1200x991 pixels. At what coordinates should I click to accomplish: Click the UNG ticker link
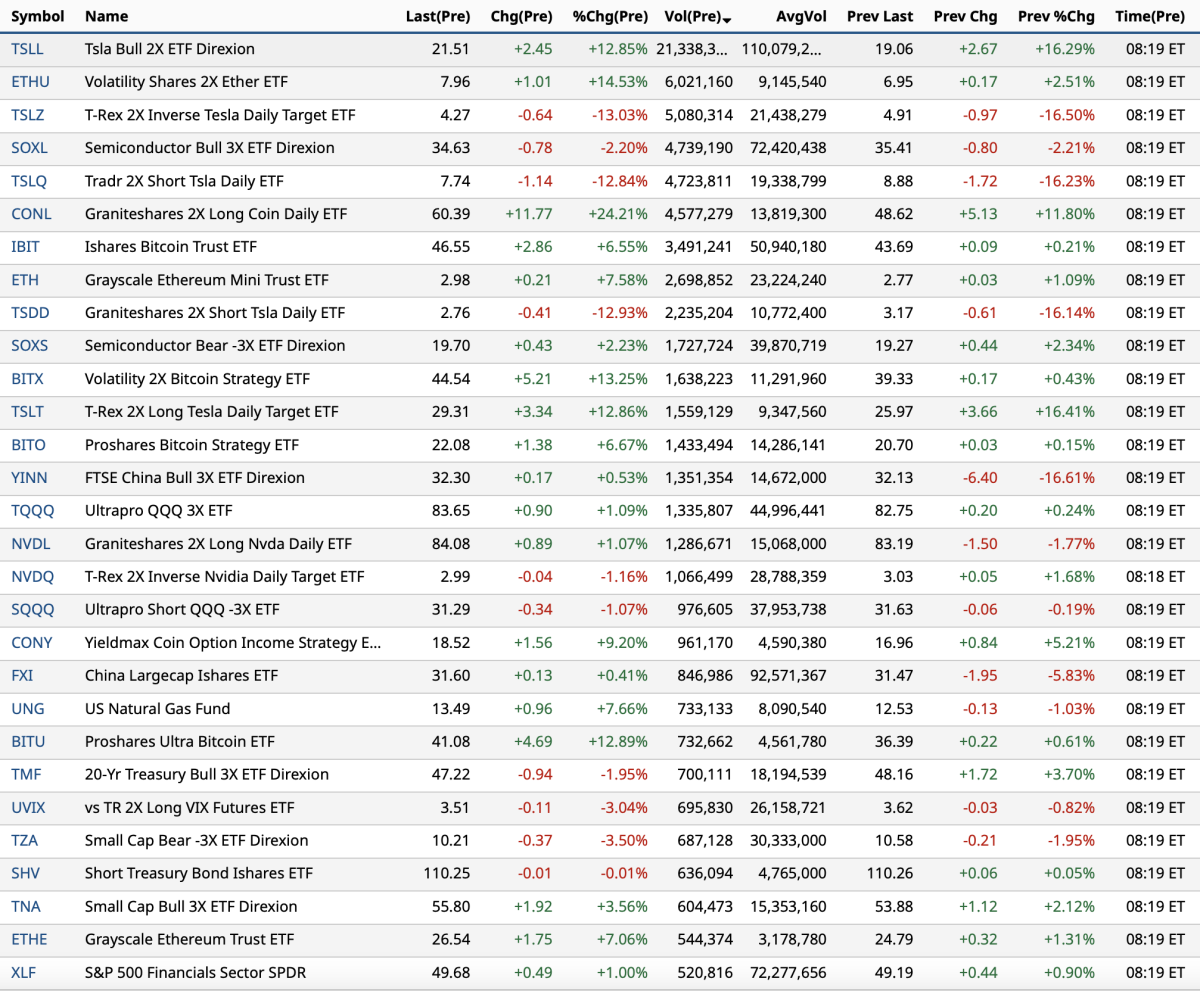click(x=27, y=709)
